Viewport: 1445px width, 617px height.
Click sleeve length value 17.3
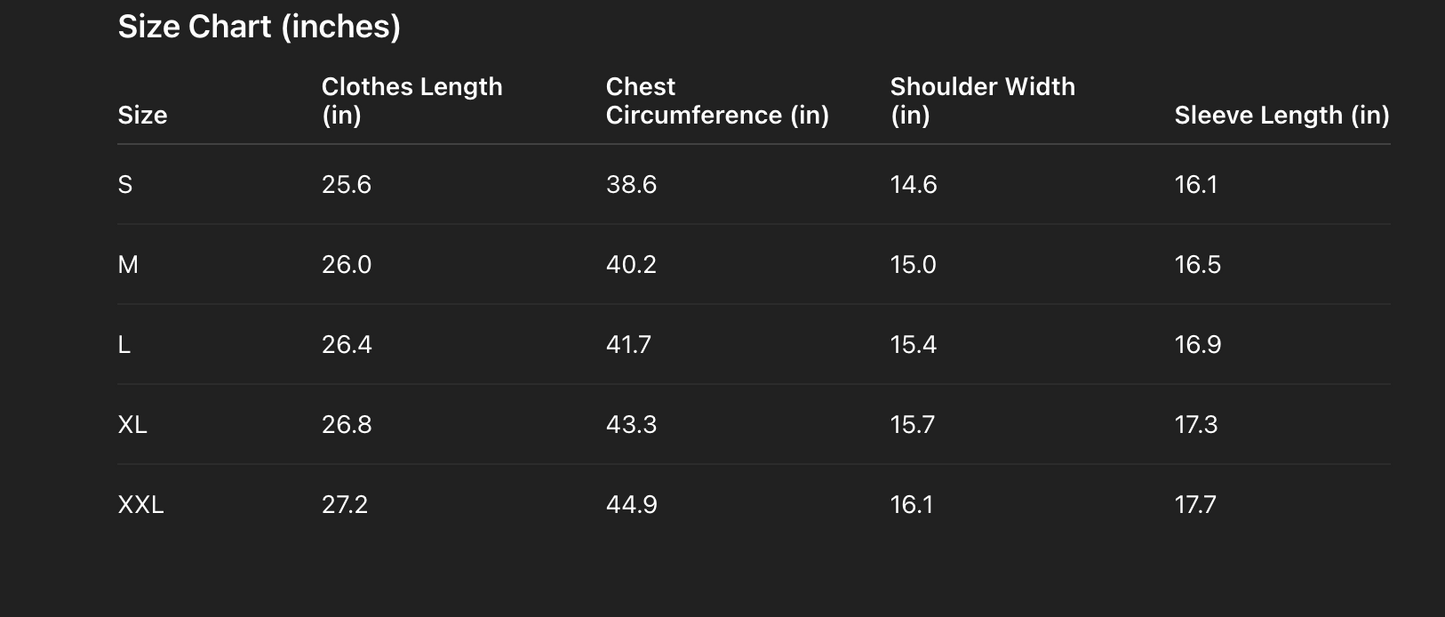tap(1196, 425)
